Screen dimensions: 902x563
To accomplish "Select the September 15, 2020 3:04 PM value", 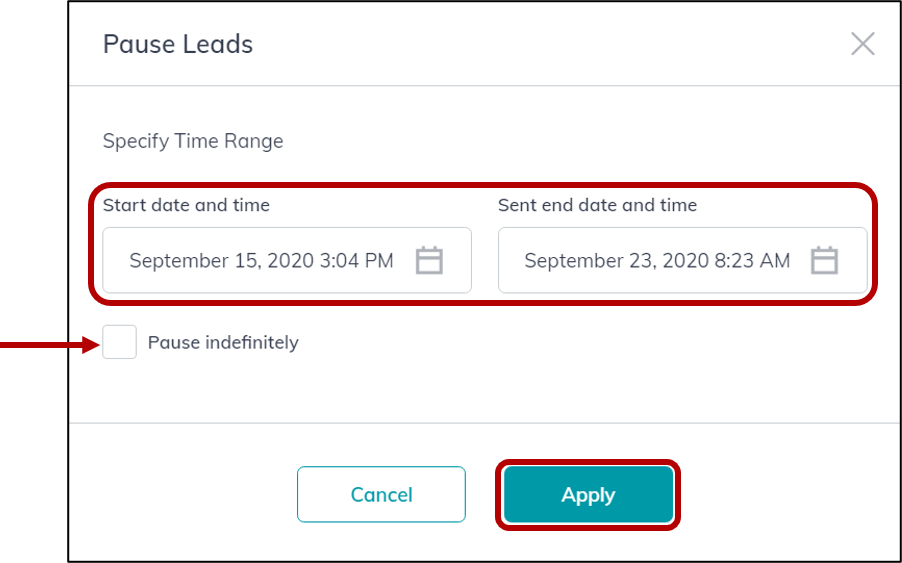I will (x=261, y=261).
